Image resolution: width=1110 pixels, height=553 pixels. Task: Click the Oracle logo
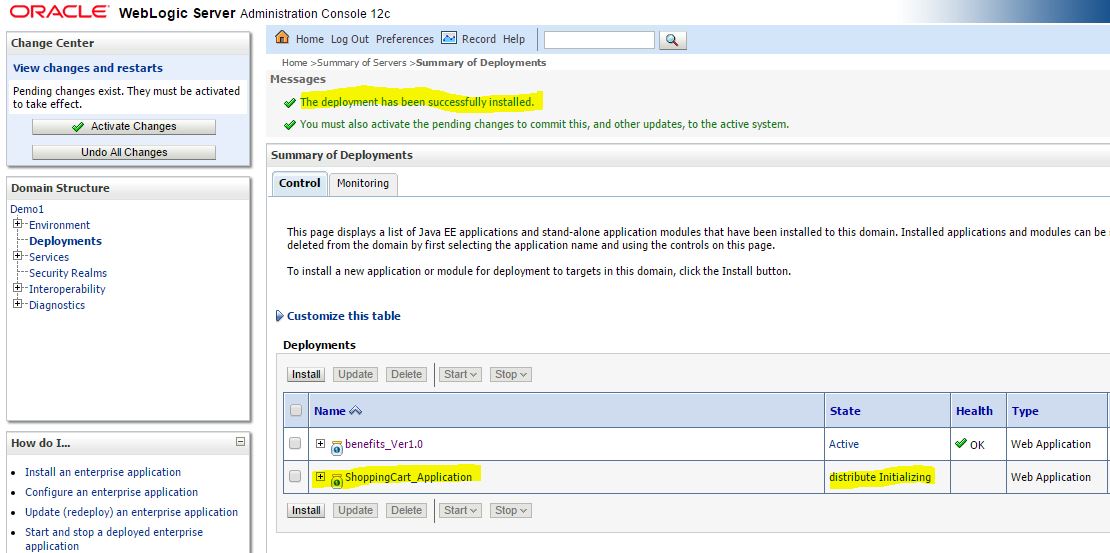(x=59, y=12)
